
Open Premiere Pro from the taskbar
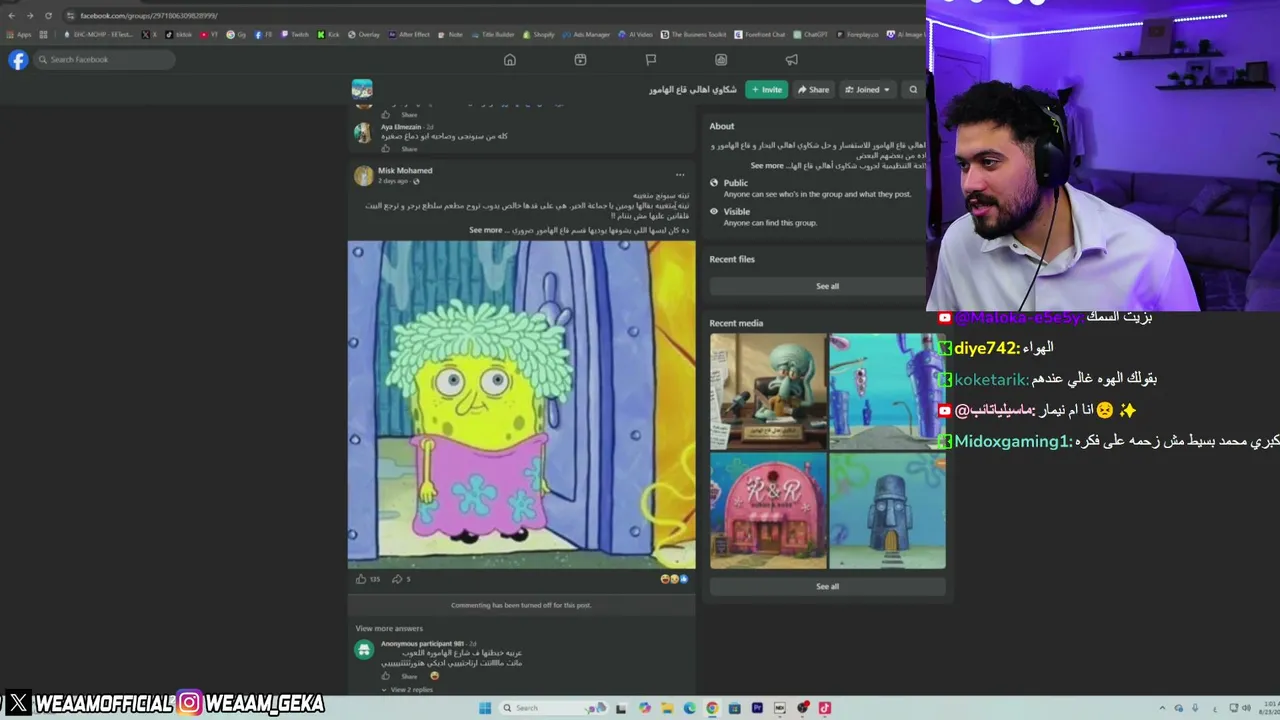pyautogui.click(x=757, y=708)
